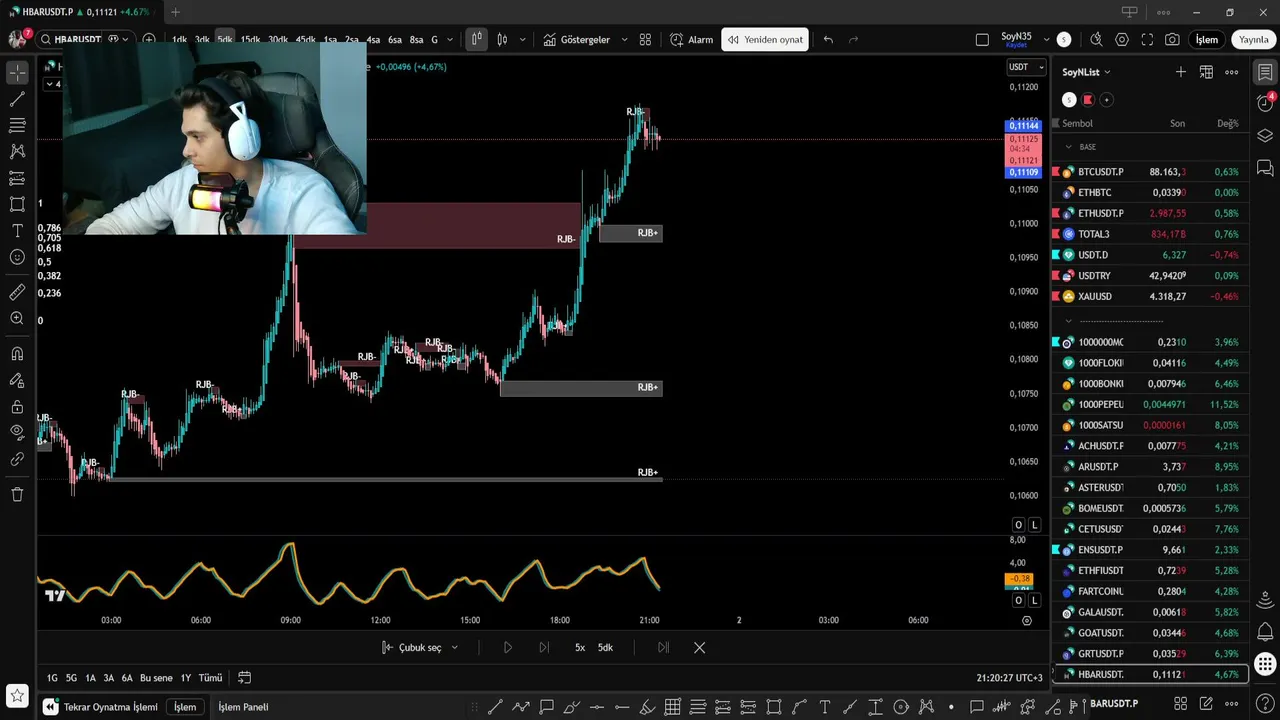This screenshot has width=1280, height=720.
Task: Open the emoji icons tool
Action: [17, 257]
